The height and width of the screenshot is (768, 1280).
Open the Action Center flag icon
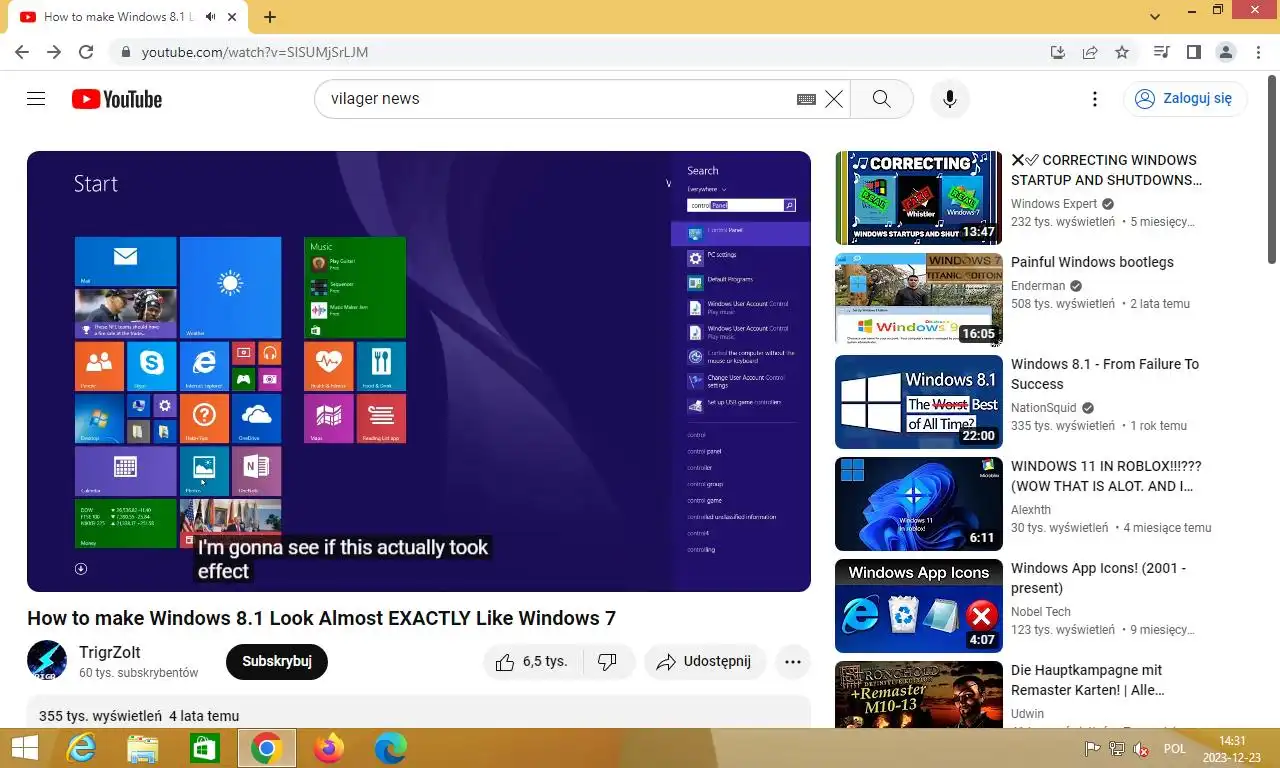coord(1093,749)
